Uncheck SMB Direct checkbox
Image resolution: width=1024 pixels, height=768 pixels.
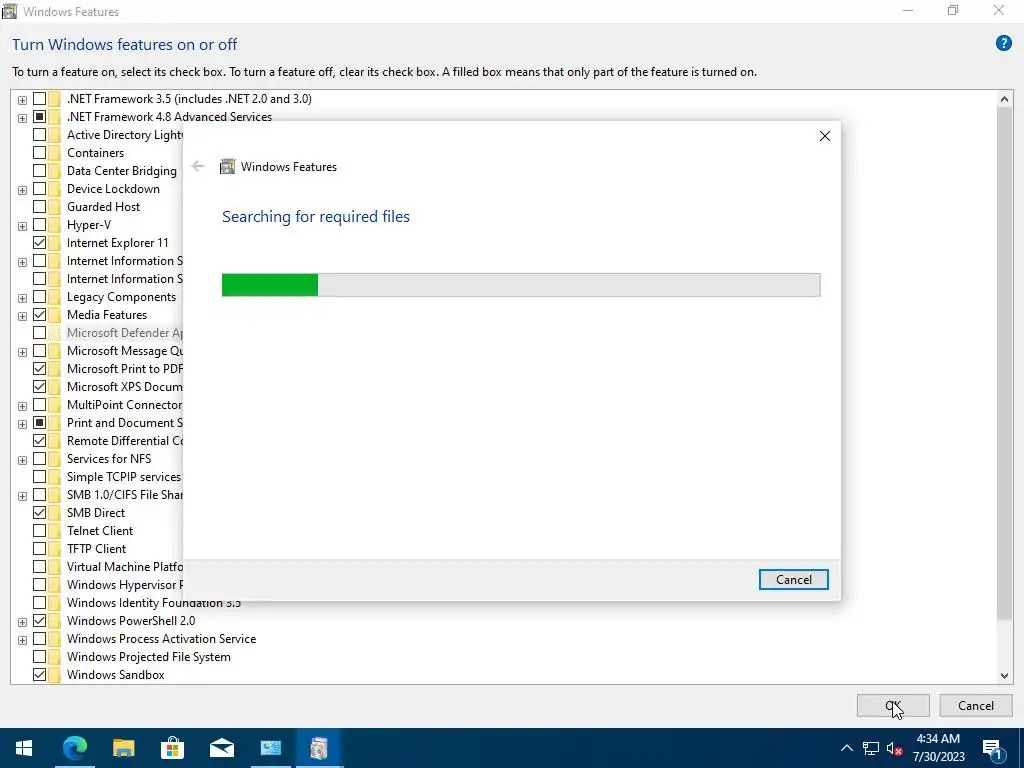pos(40,513)
